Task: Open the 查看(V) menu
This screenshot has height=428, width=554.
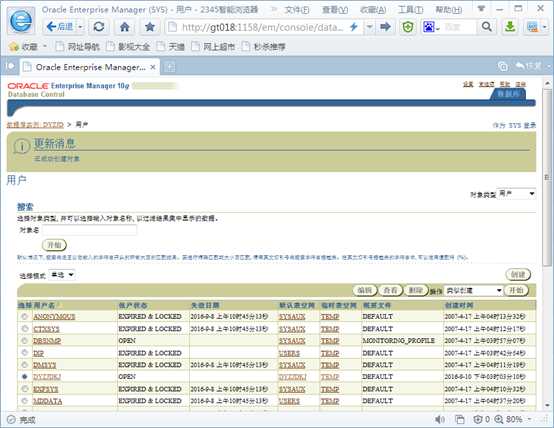Action: [x=335, y=10]
